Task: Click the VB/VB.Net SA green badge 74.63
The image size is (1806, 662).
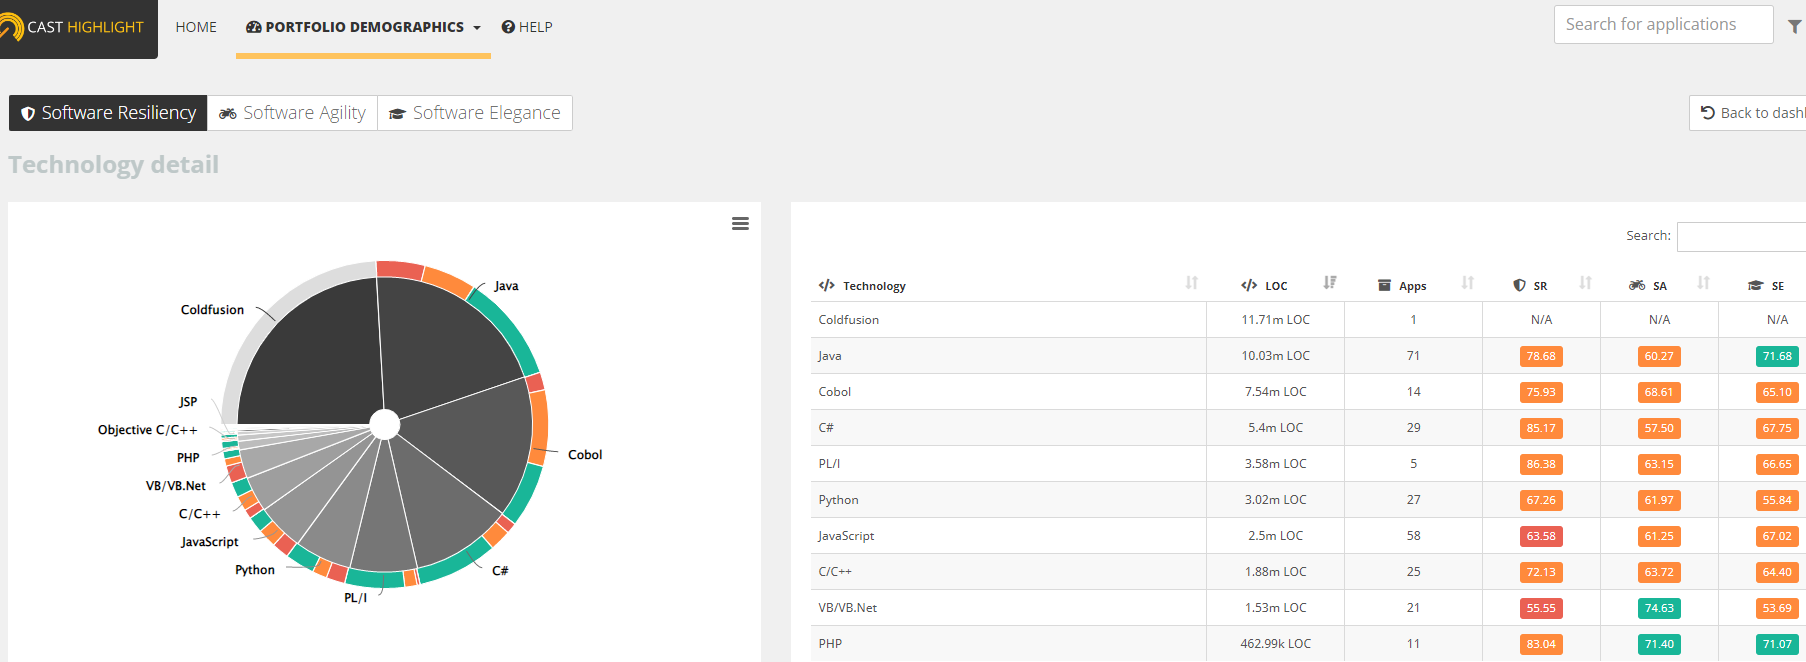Action: tap(1659, 608)
